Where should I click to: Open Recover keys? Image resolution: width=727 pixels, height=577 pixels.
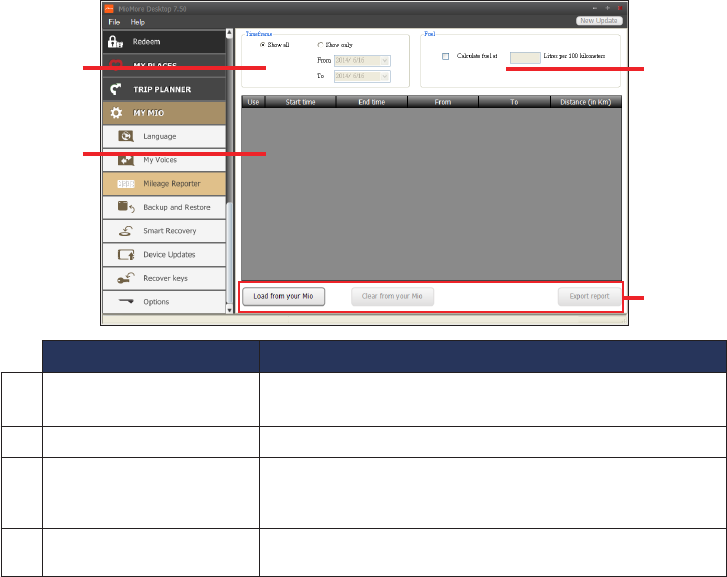tap(164, 278)
